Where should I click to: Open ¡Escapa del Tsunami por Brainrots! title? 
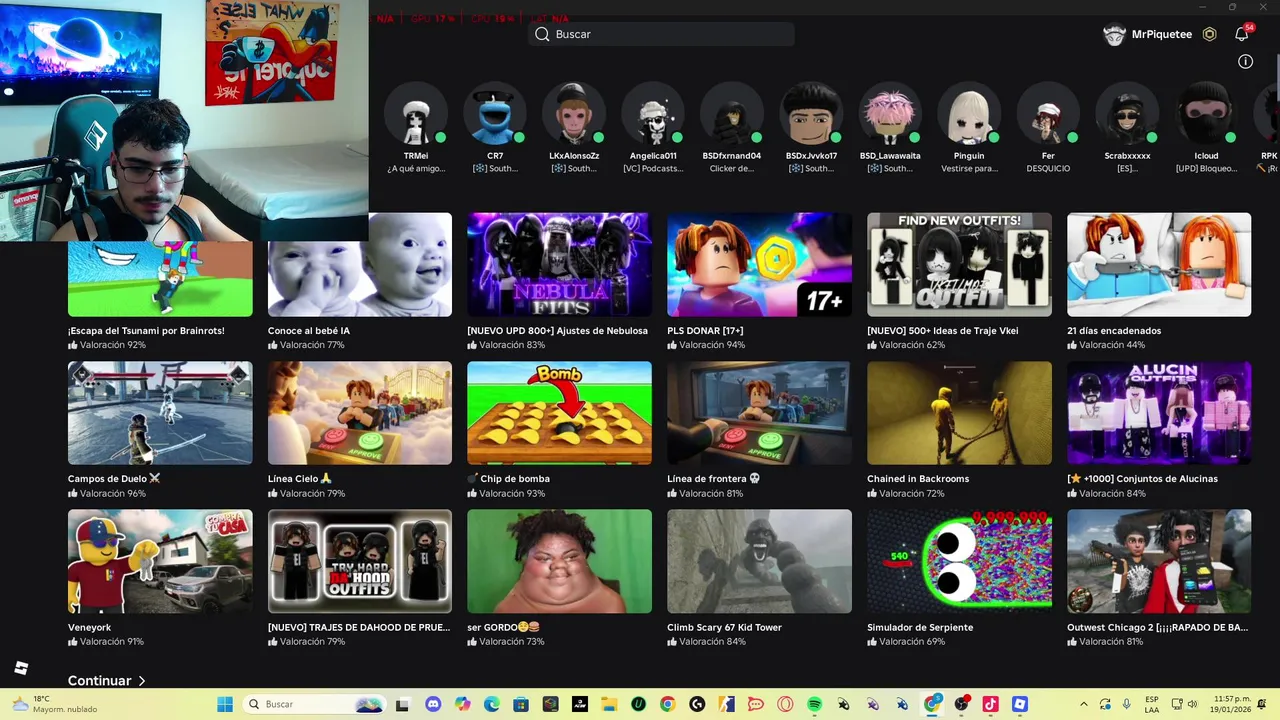pyautogui.click(x=146, y=330)
